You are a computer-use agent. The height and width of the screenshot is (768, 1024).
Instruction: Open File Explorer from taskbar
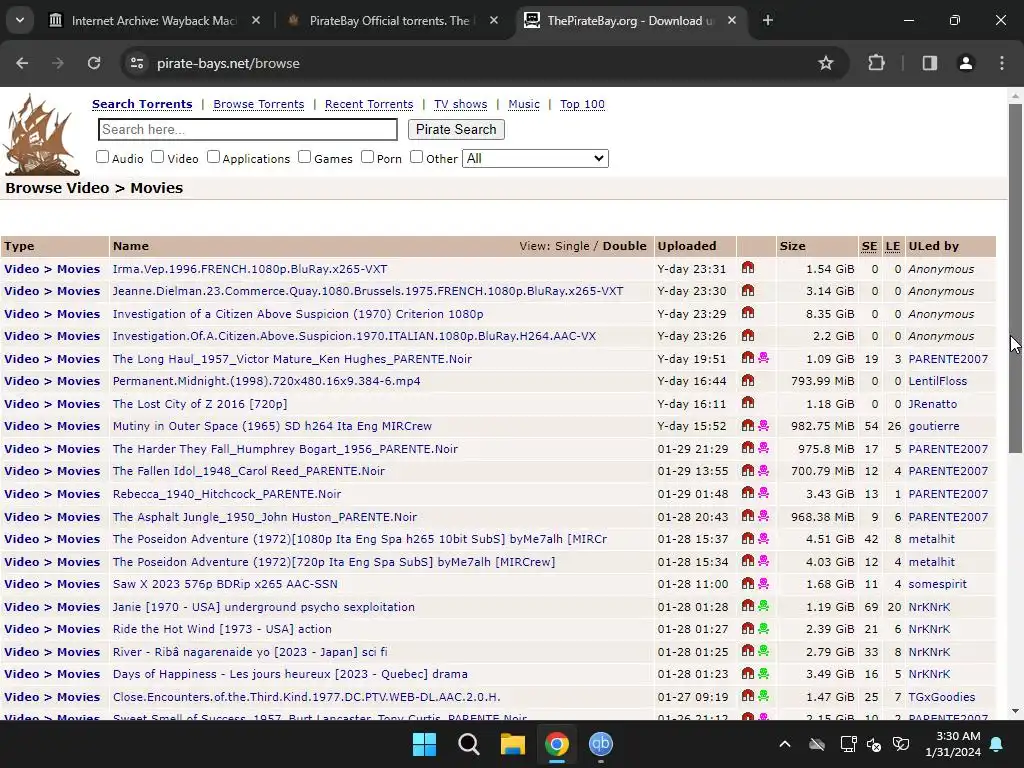[x=513, y=744]
